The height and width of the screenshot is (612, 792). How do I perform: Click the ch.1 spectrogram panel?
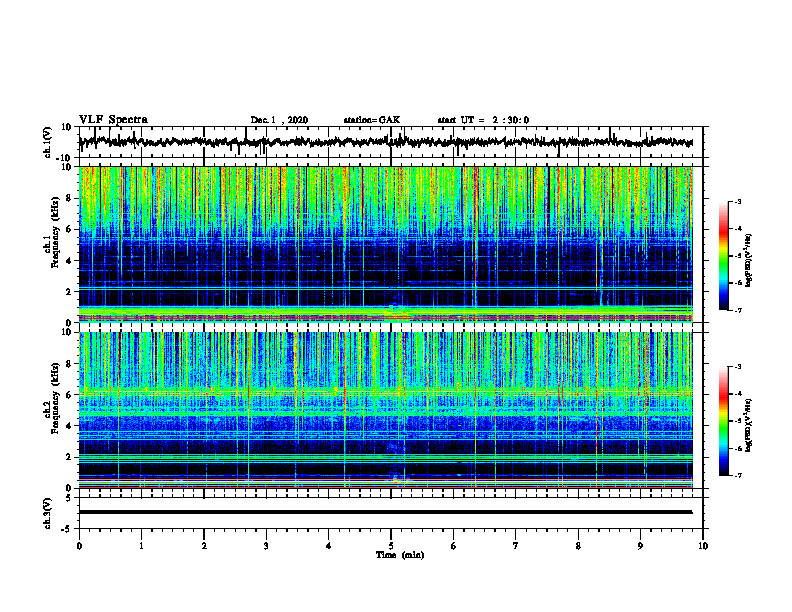385,244
